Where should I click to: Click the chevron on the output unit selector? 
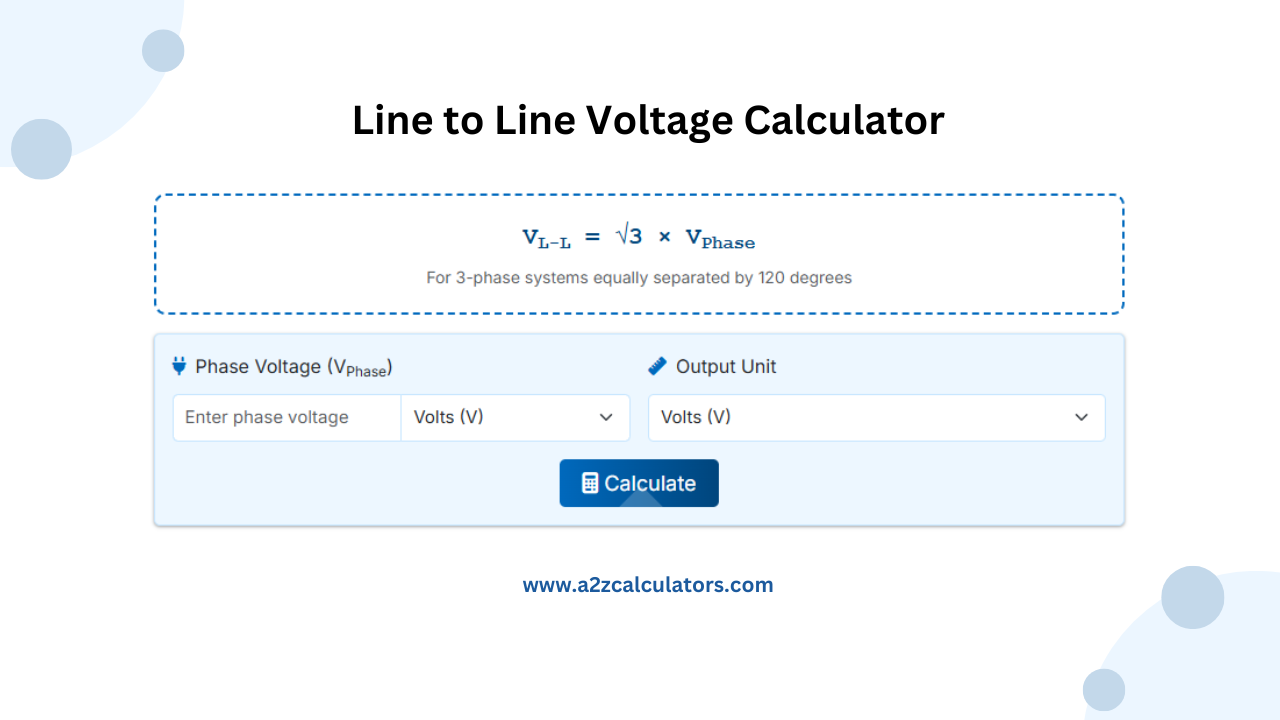1081,417
